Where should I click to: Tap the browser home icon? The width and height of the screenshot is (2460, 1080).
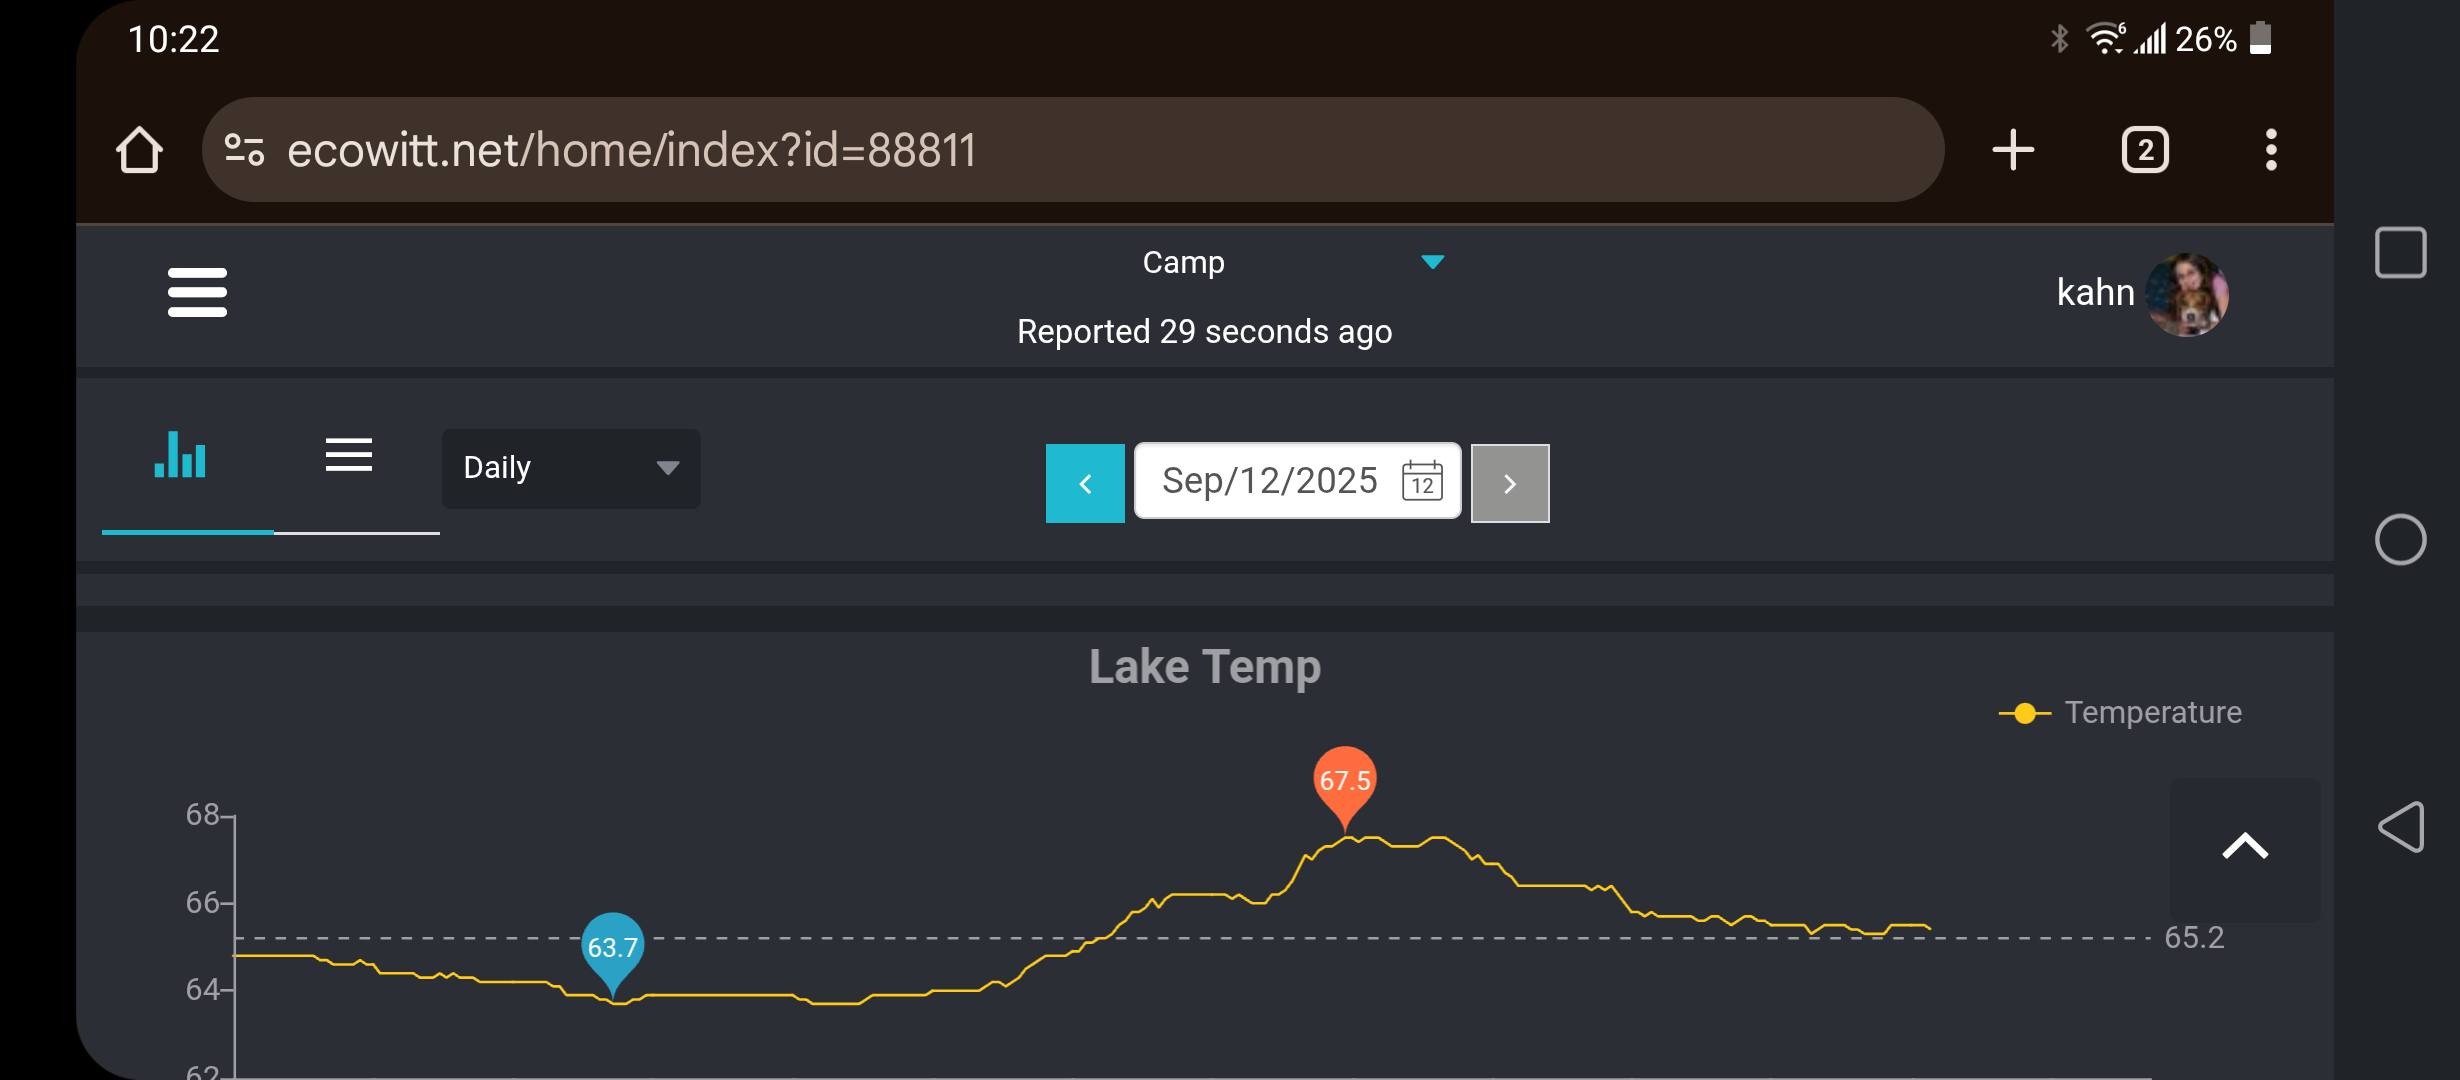point(140,150)
